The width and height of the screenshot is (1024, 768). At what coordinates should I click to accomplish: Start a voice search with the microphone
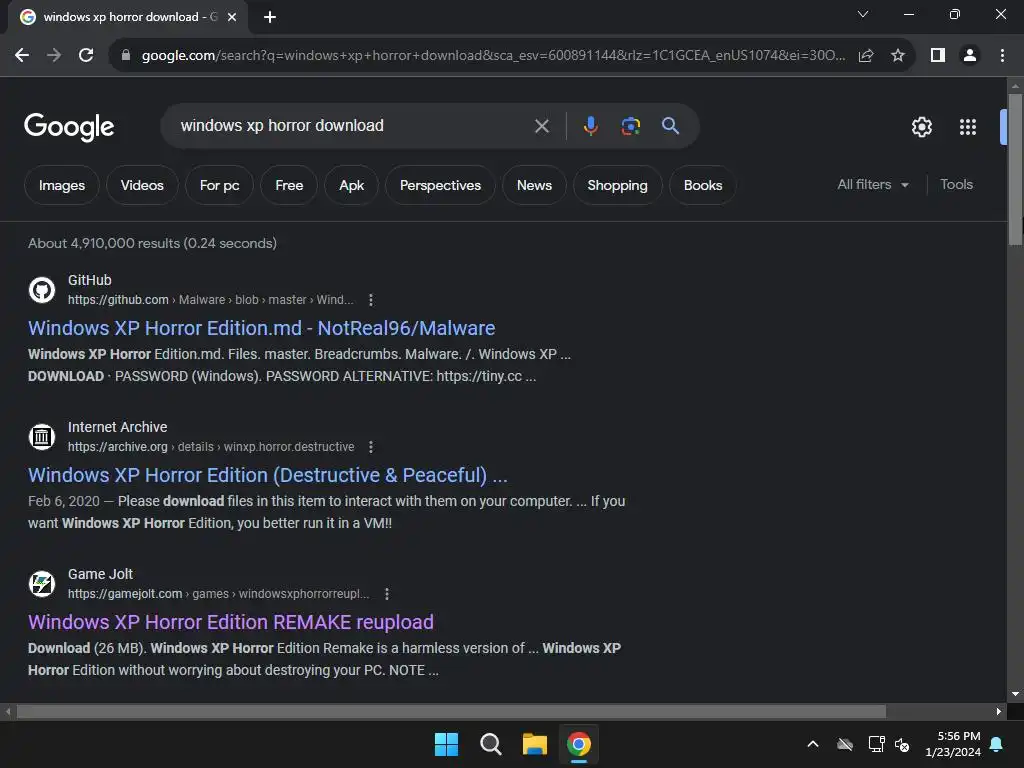coord(590,126)
